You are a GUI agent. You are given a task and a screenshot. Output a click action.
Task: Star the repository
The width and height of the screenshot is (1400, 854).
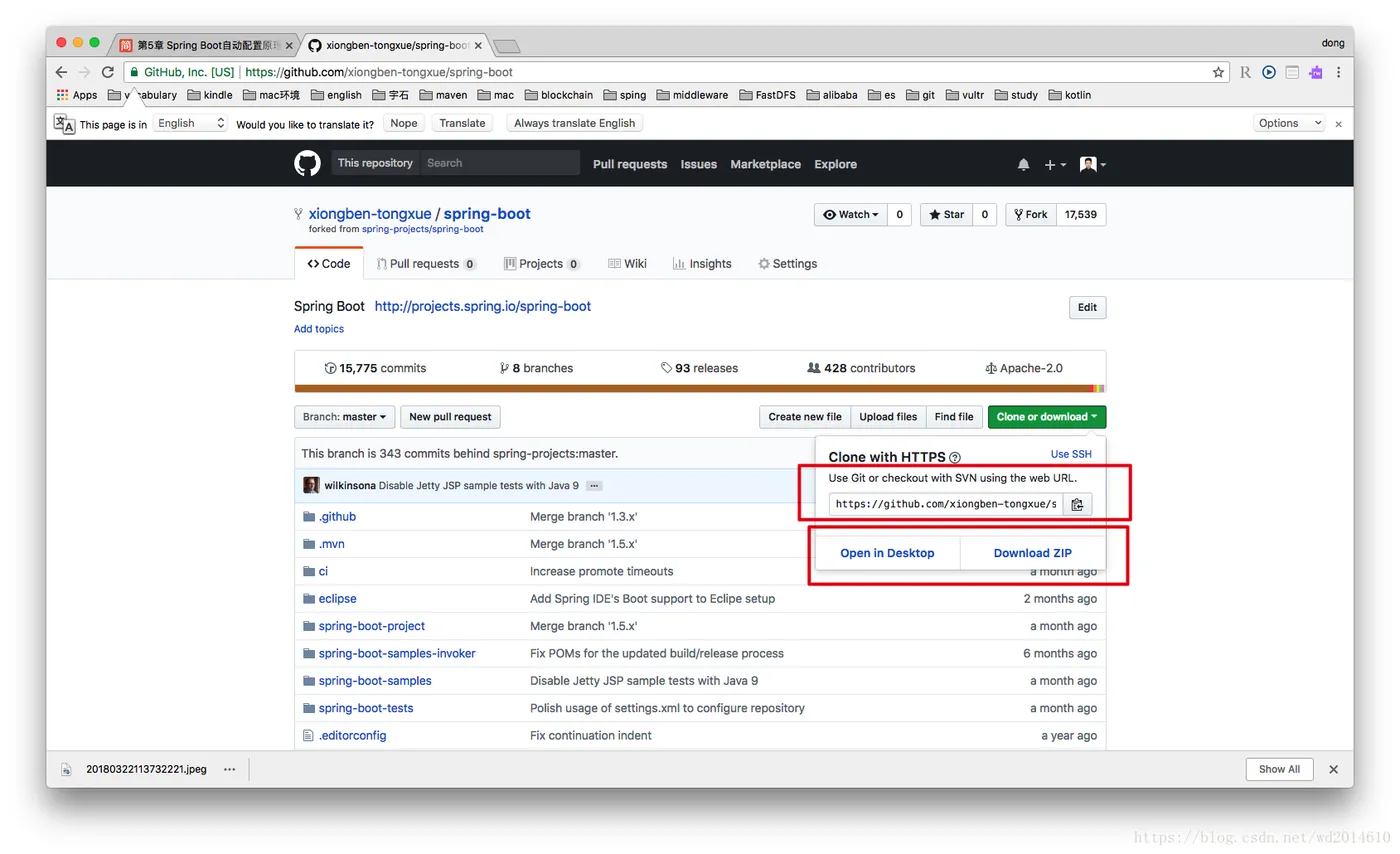pyautogui.click(x=945, y=214)
